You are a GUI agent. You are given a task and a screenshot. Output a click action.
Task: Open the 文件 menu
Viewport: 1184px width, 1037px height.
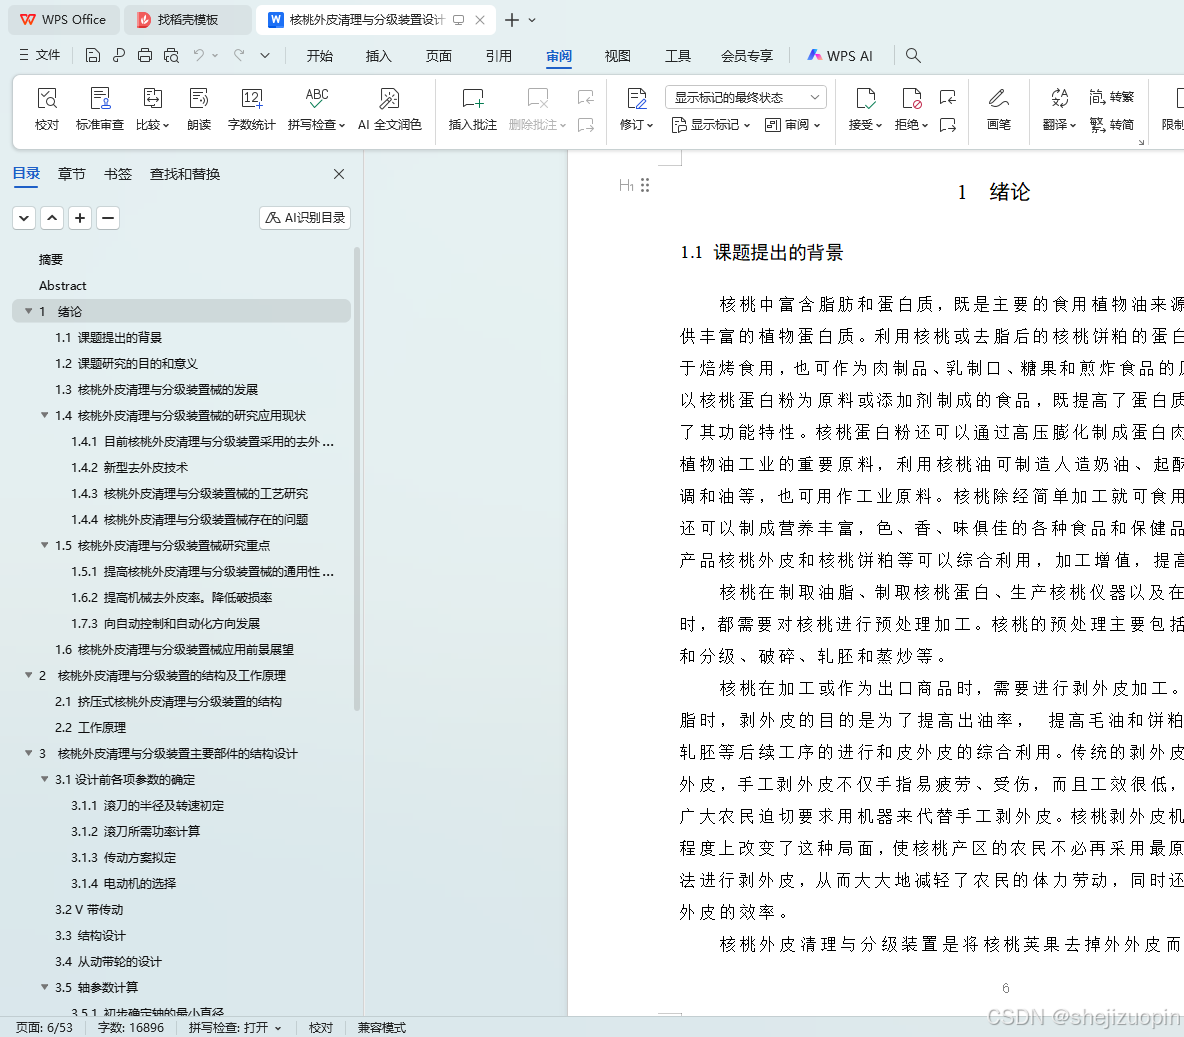point(39,55)
